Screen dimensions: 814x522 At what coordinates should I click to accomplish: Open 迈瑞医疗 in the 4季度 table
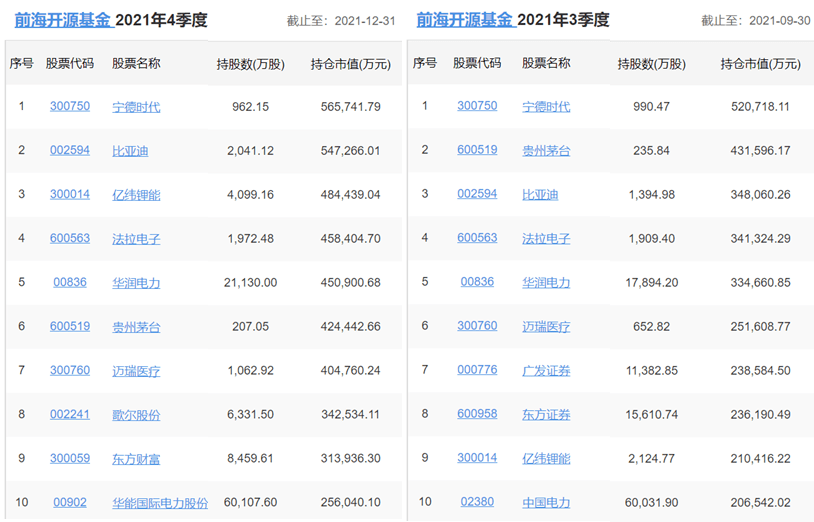136,371
